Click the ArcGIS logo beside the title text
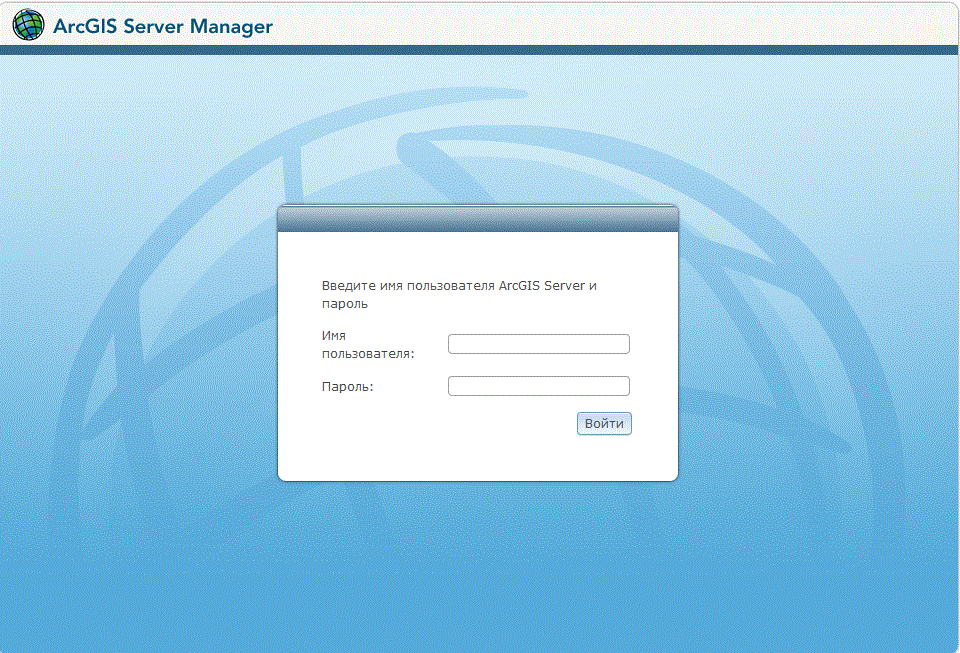This screenshot has height=653, width=960. tap(26, 25)
